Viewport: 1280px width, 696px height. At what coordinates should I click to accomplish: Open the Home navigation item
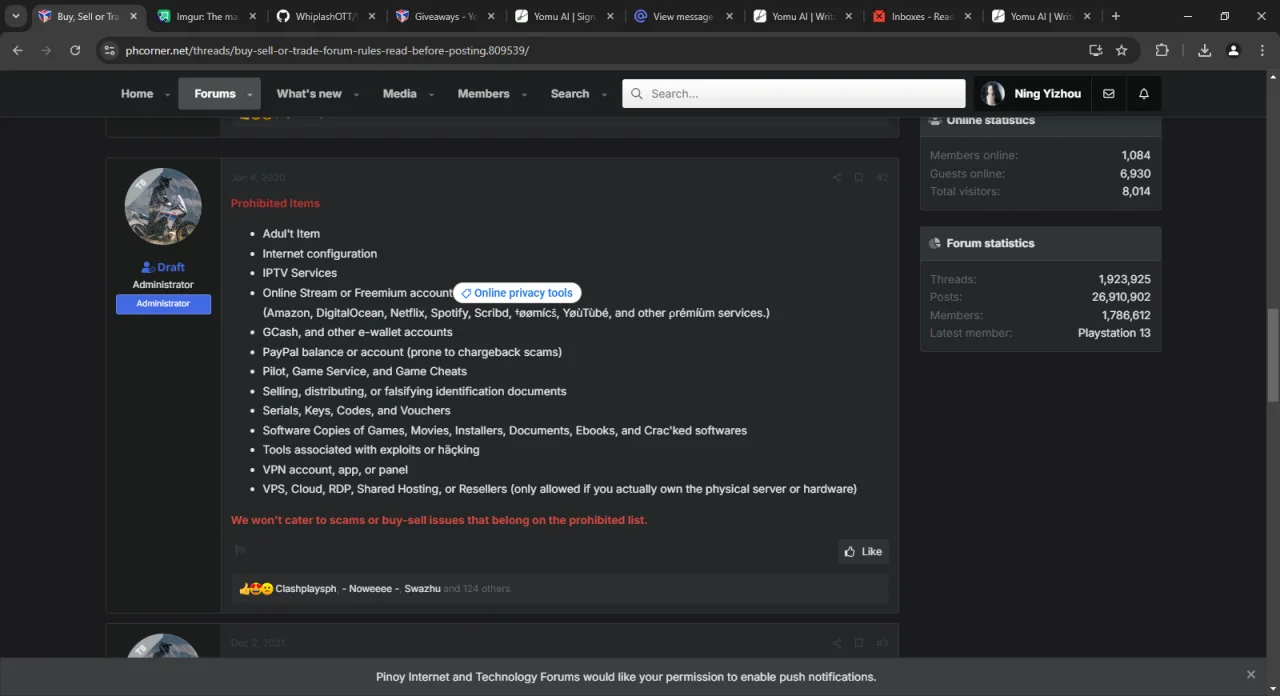coord(137,94)
